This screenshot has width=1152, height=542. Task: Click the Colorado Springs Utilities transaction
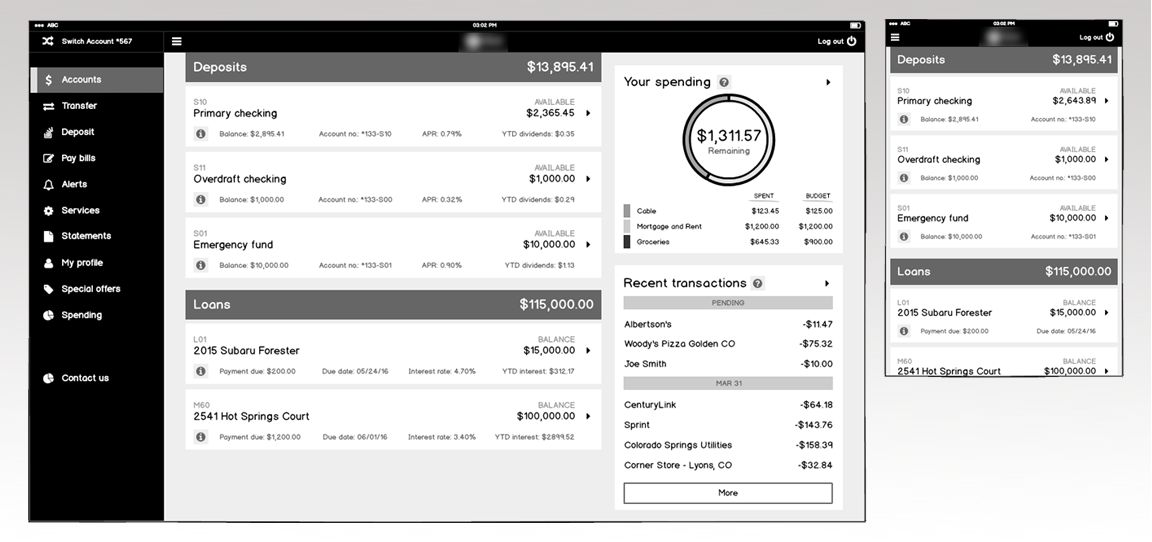tap(728, 445)
